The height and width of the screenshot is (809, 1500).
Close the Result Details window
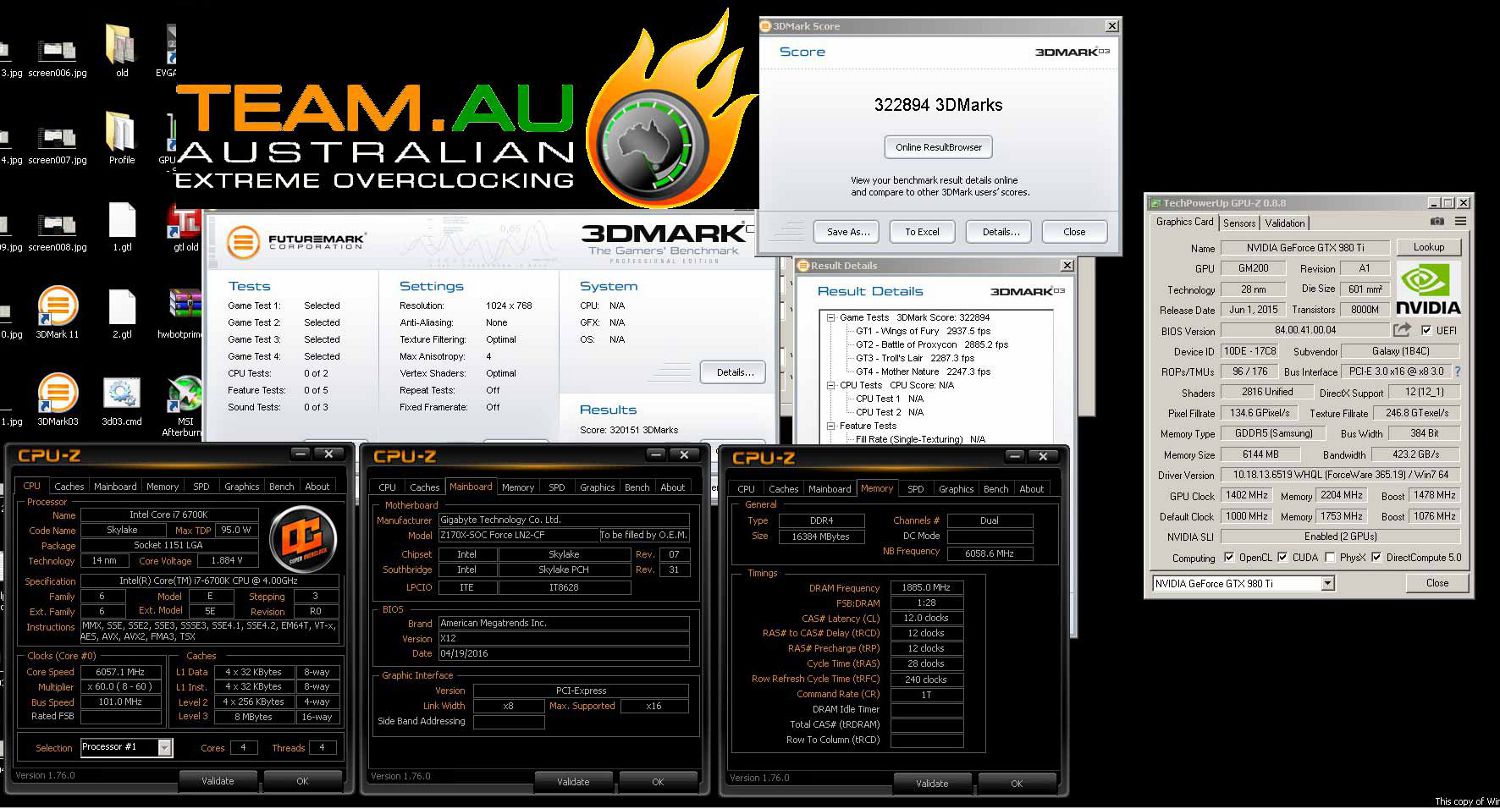[1067, 266]
